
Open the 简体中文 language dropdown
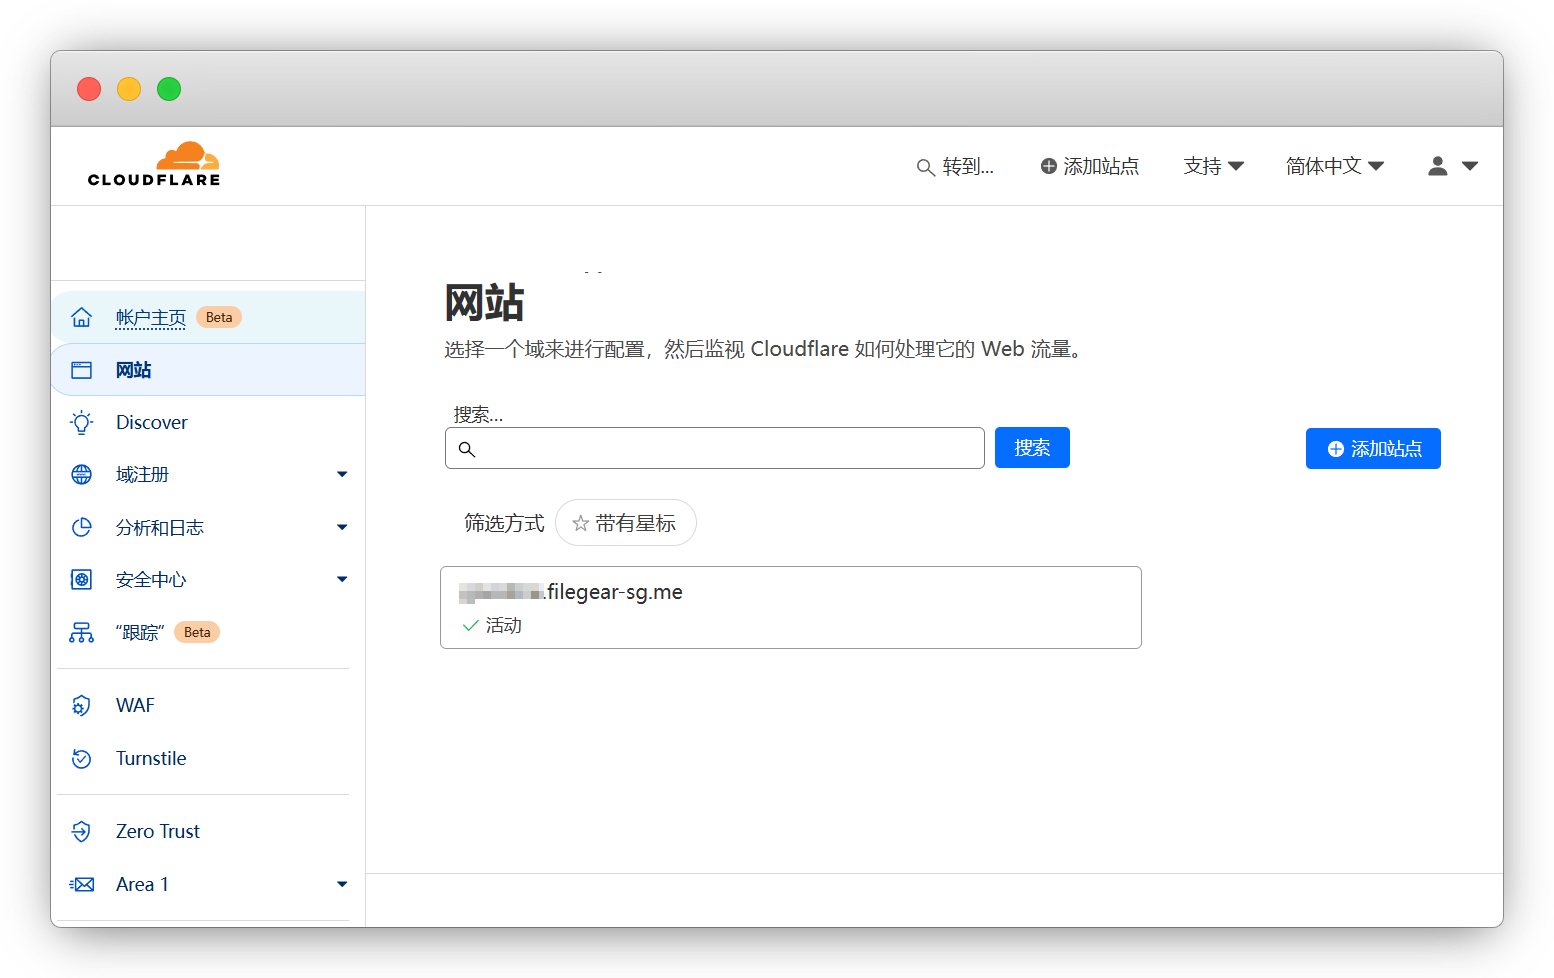point(1334,166)
